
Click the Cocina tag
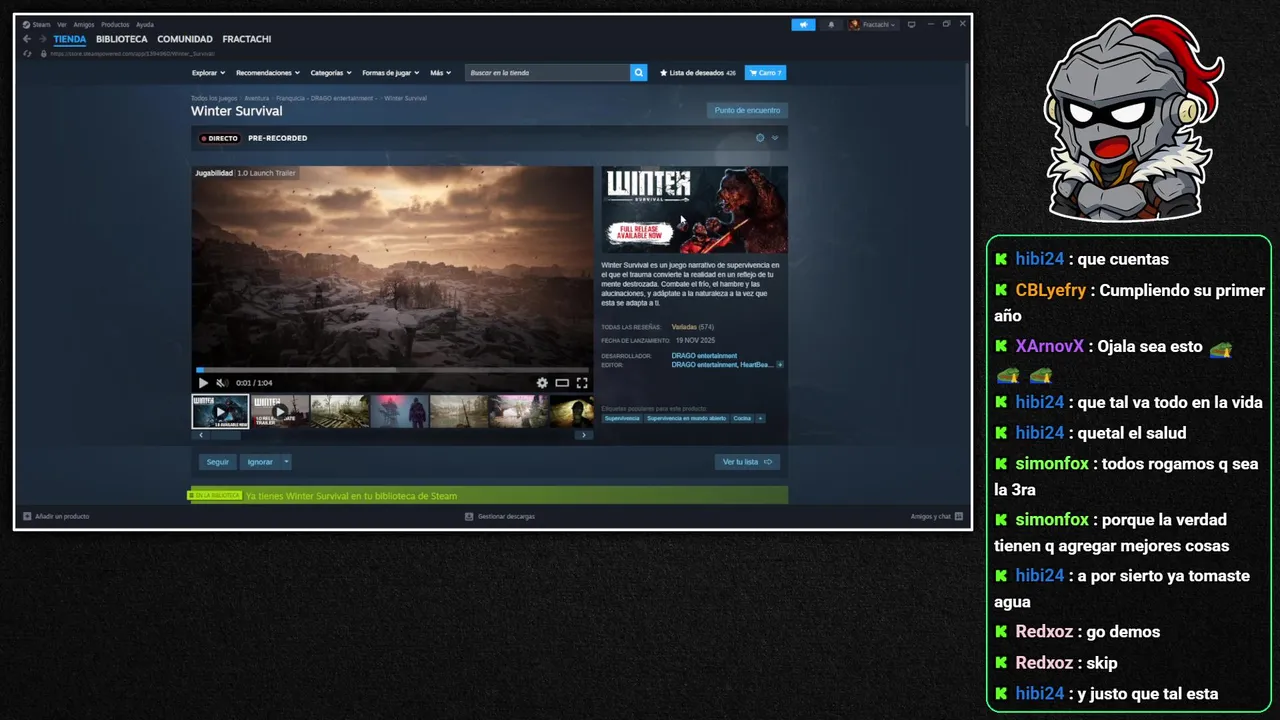tap(742, 418)
